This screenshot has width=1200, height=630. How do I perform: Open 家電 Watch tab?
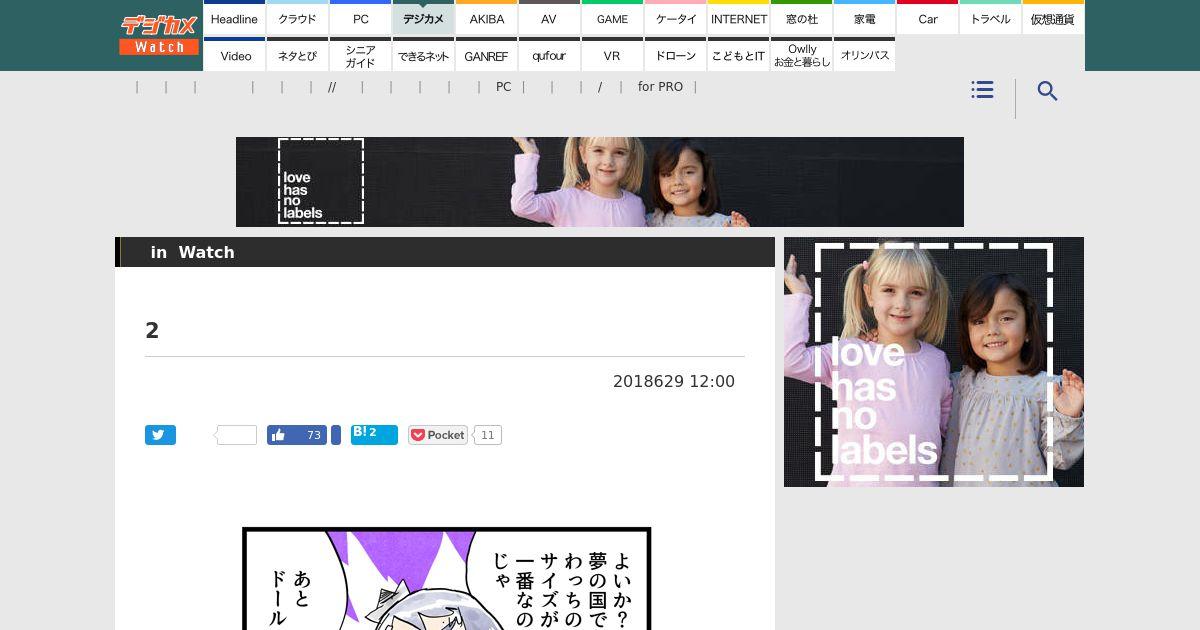pos(864,18)
